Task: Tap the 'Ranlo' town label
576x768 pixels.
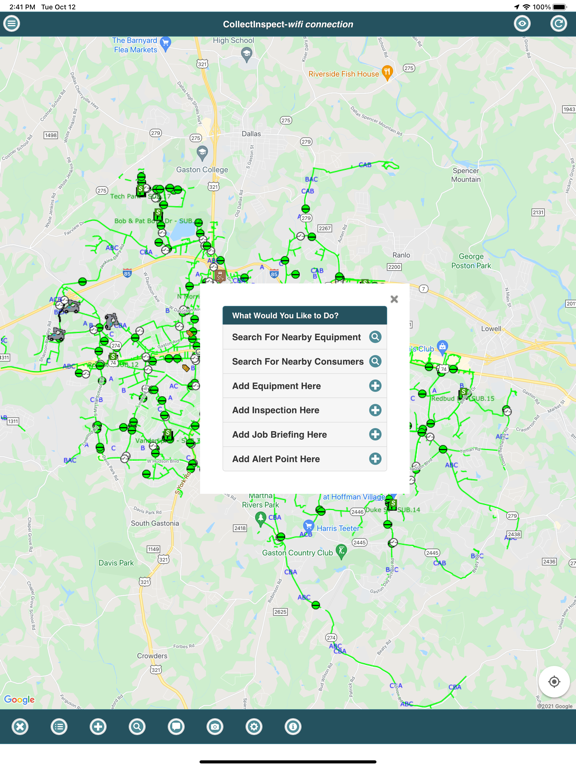Action: coord(401,255)
